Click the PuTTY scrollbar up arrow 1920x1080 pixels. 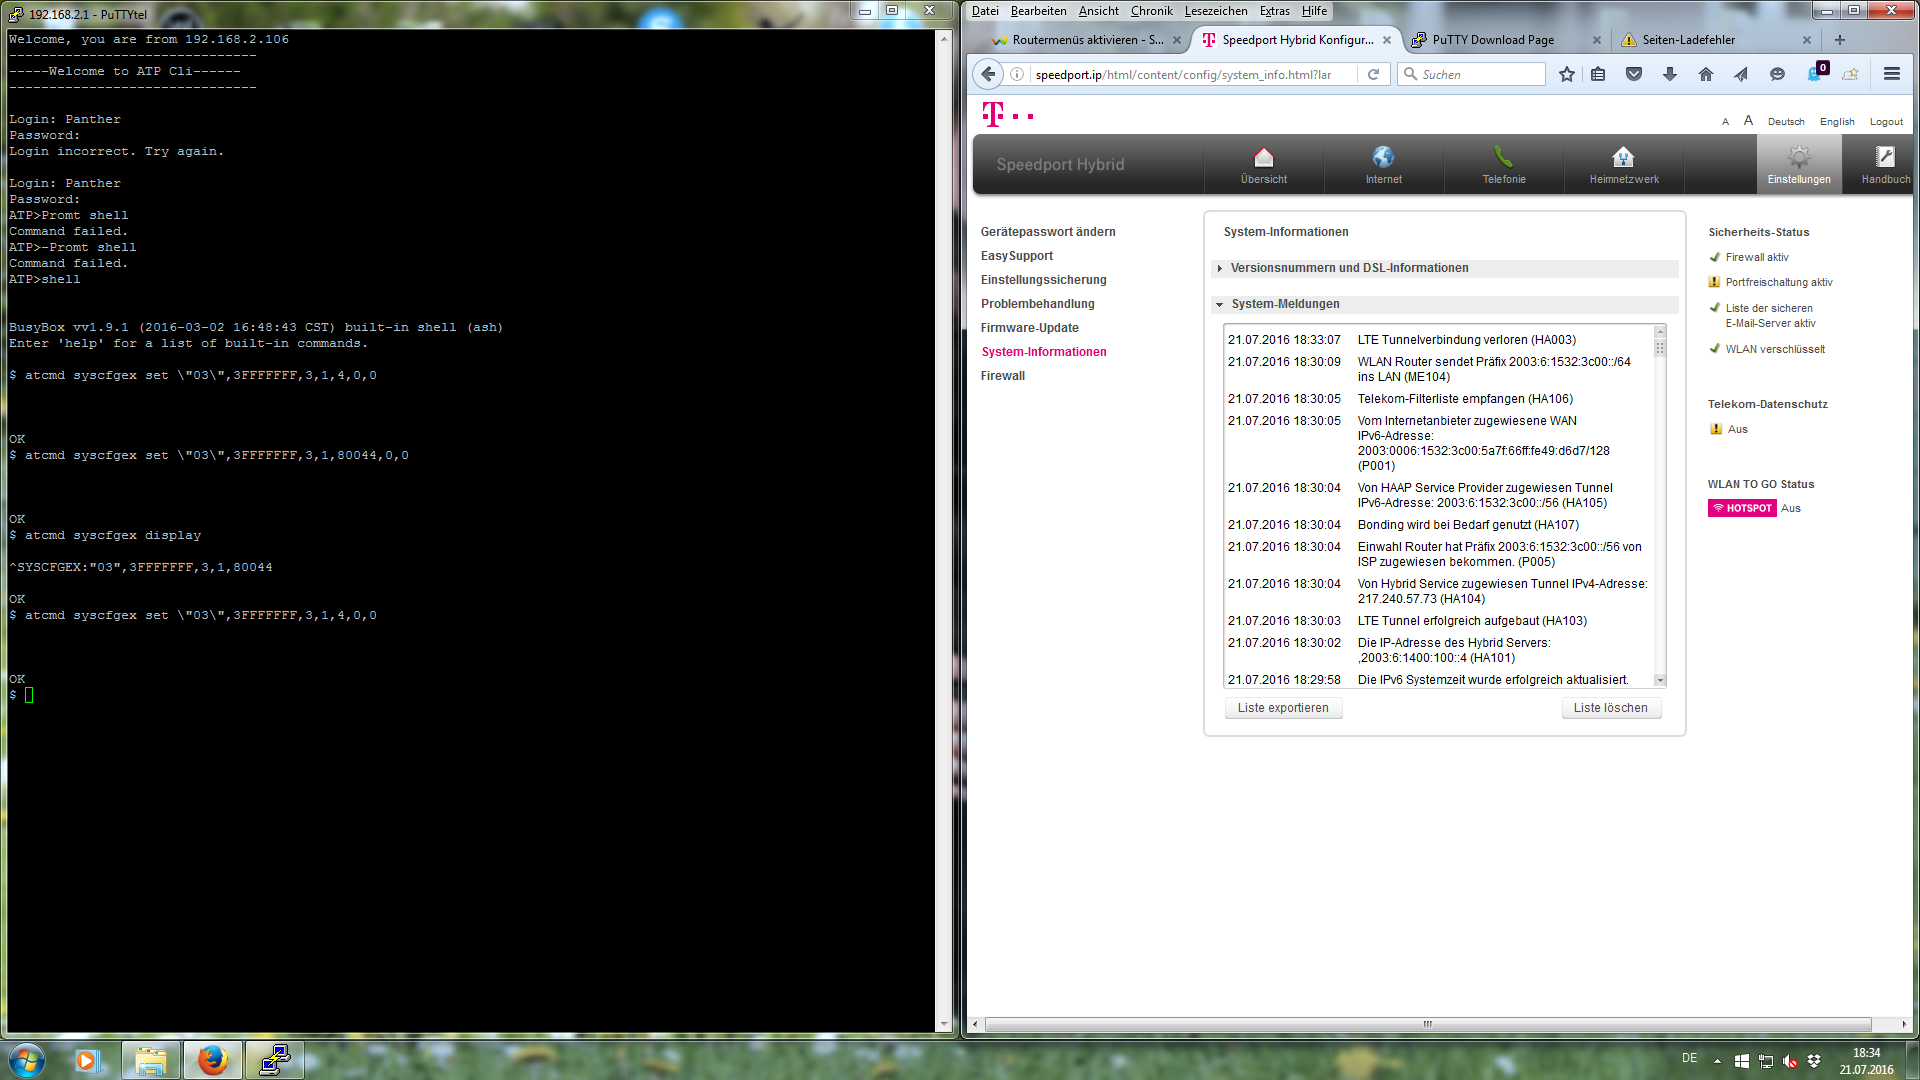click(943, 38)
